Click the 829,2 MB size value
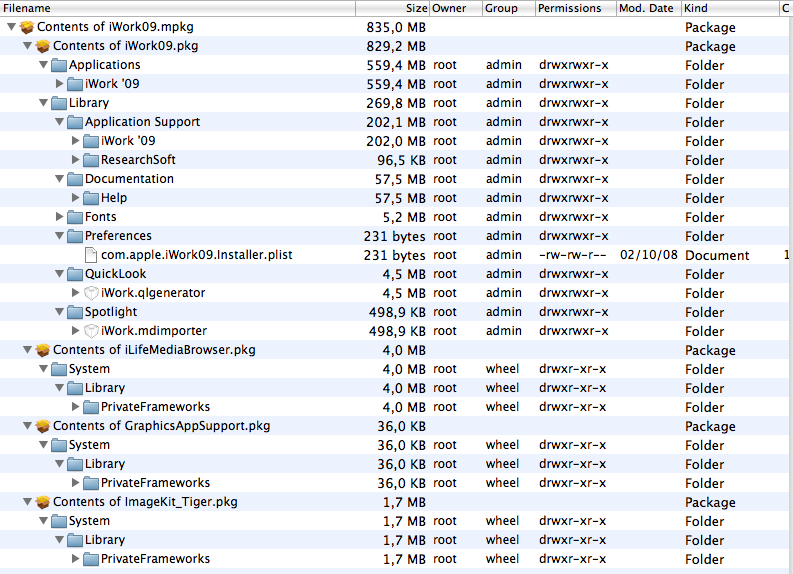The image size is (793, 574). tap(396, 47)
